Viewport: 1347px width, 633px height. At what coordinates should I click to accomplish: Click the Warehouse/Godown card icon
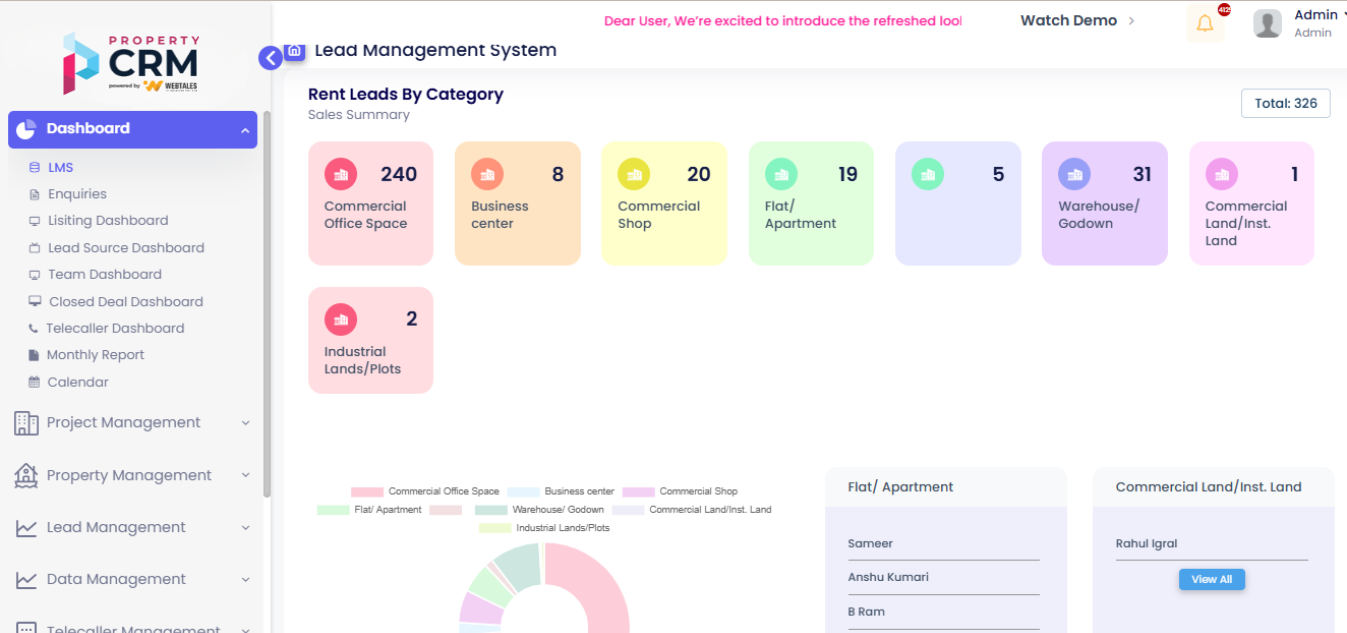click(1074, 174)
